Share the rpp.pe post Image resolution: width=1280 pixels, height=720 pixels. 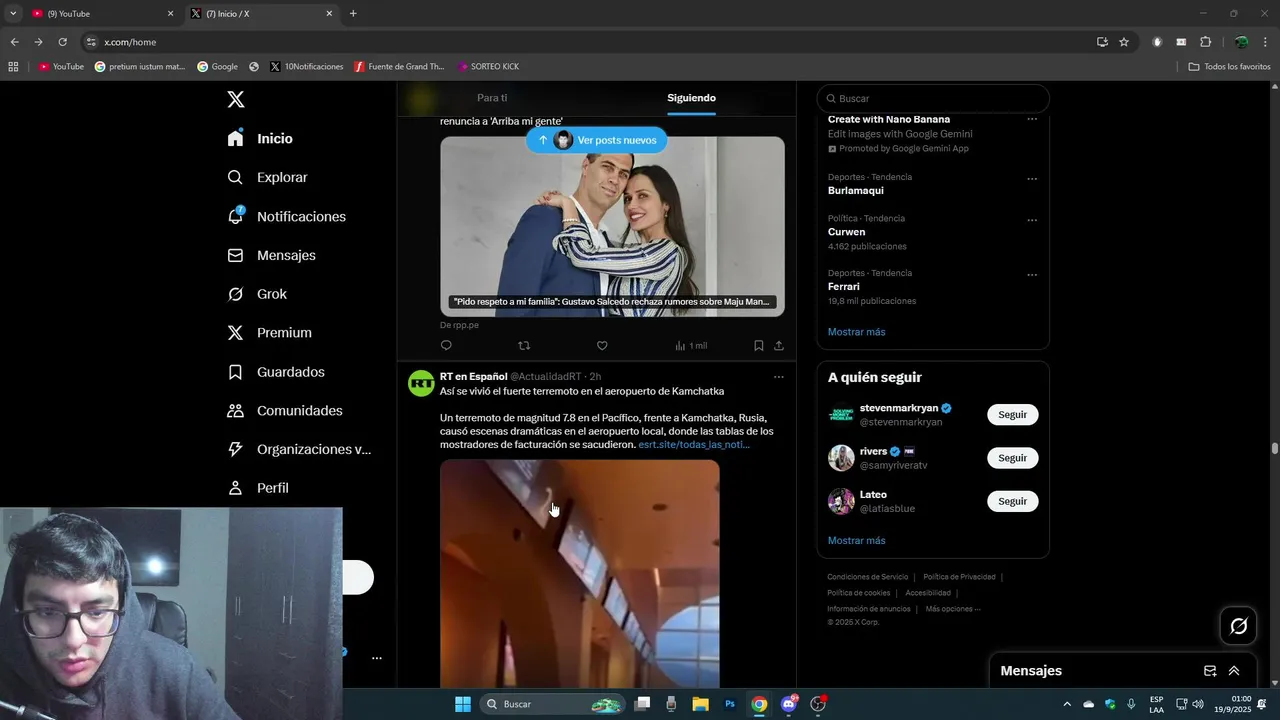779,346
